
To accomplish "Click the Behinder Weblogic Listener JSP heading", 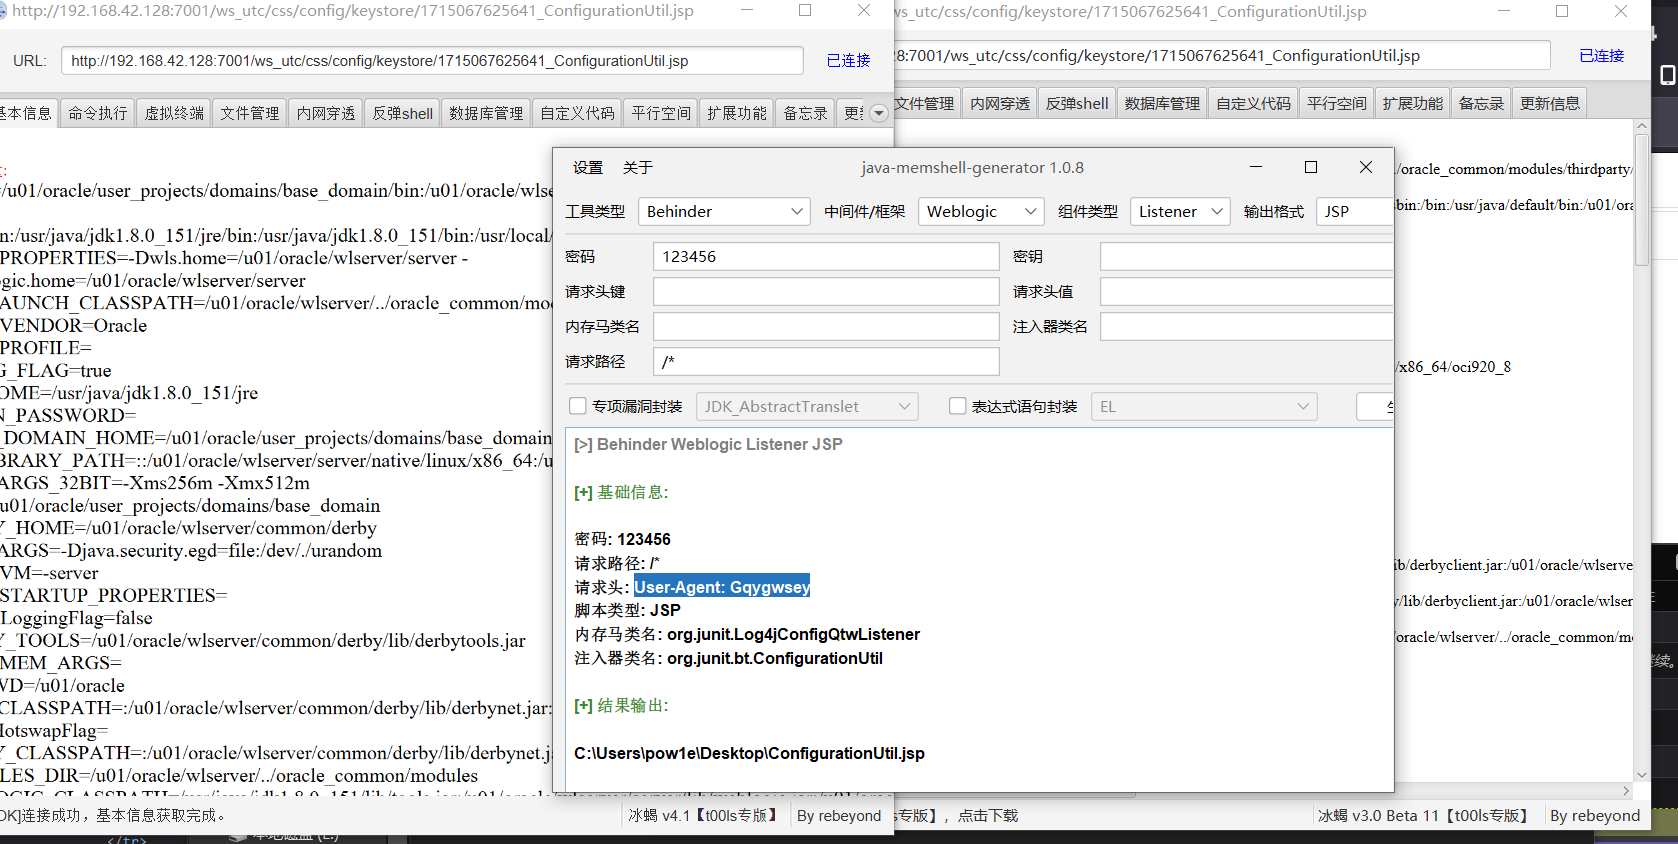I will tap(719, 444).
